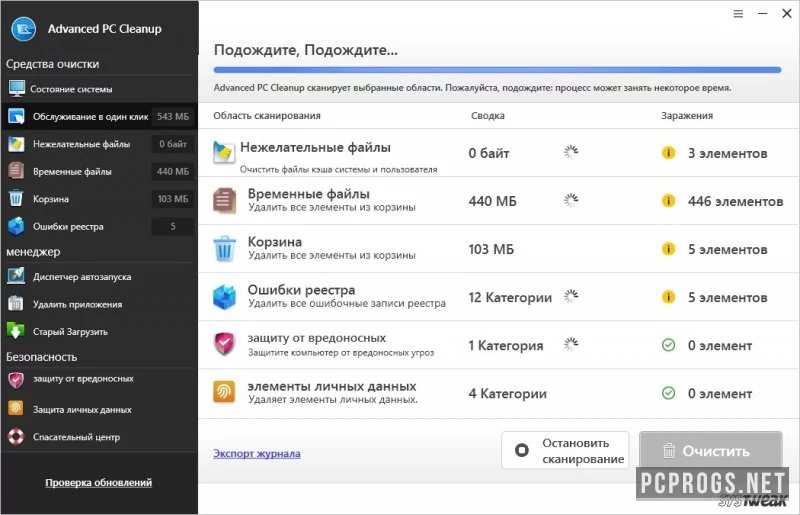Image resolution: width=800 pixels, height=515 pixels.
Task: Click the 12 Категории summary value
Action: click(x=510, y=297)
